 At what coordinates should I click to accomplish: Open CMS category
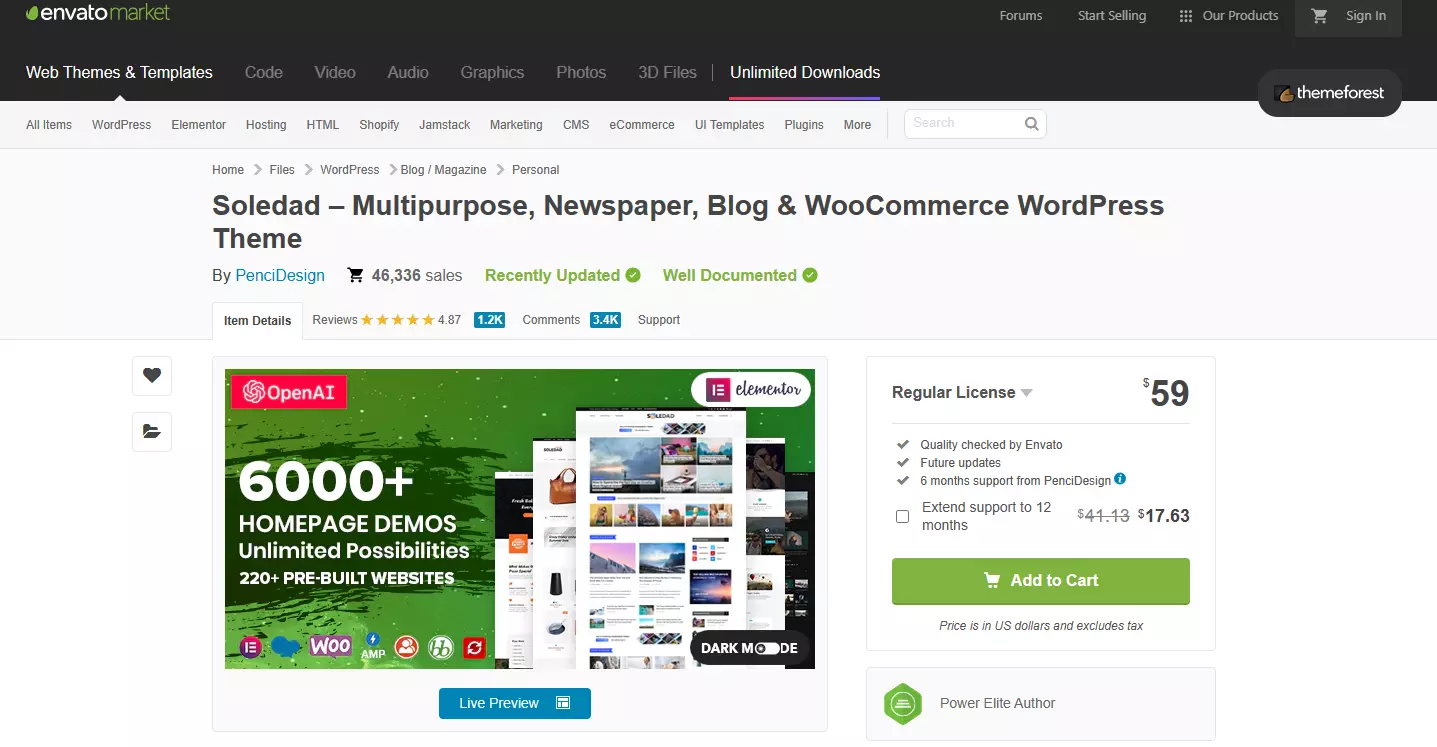click(576, 125)
